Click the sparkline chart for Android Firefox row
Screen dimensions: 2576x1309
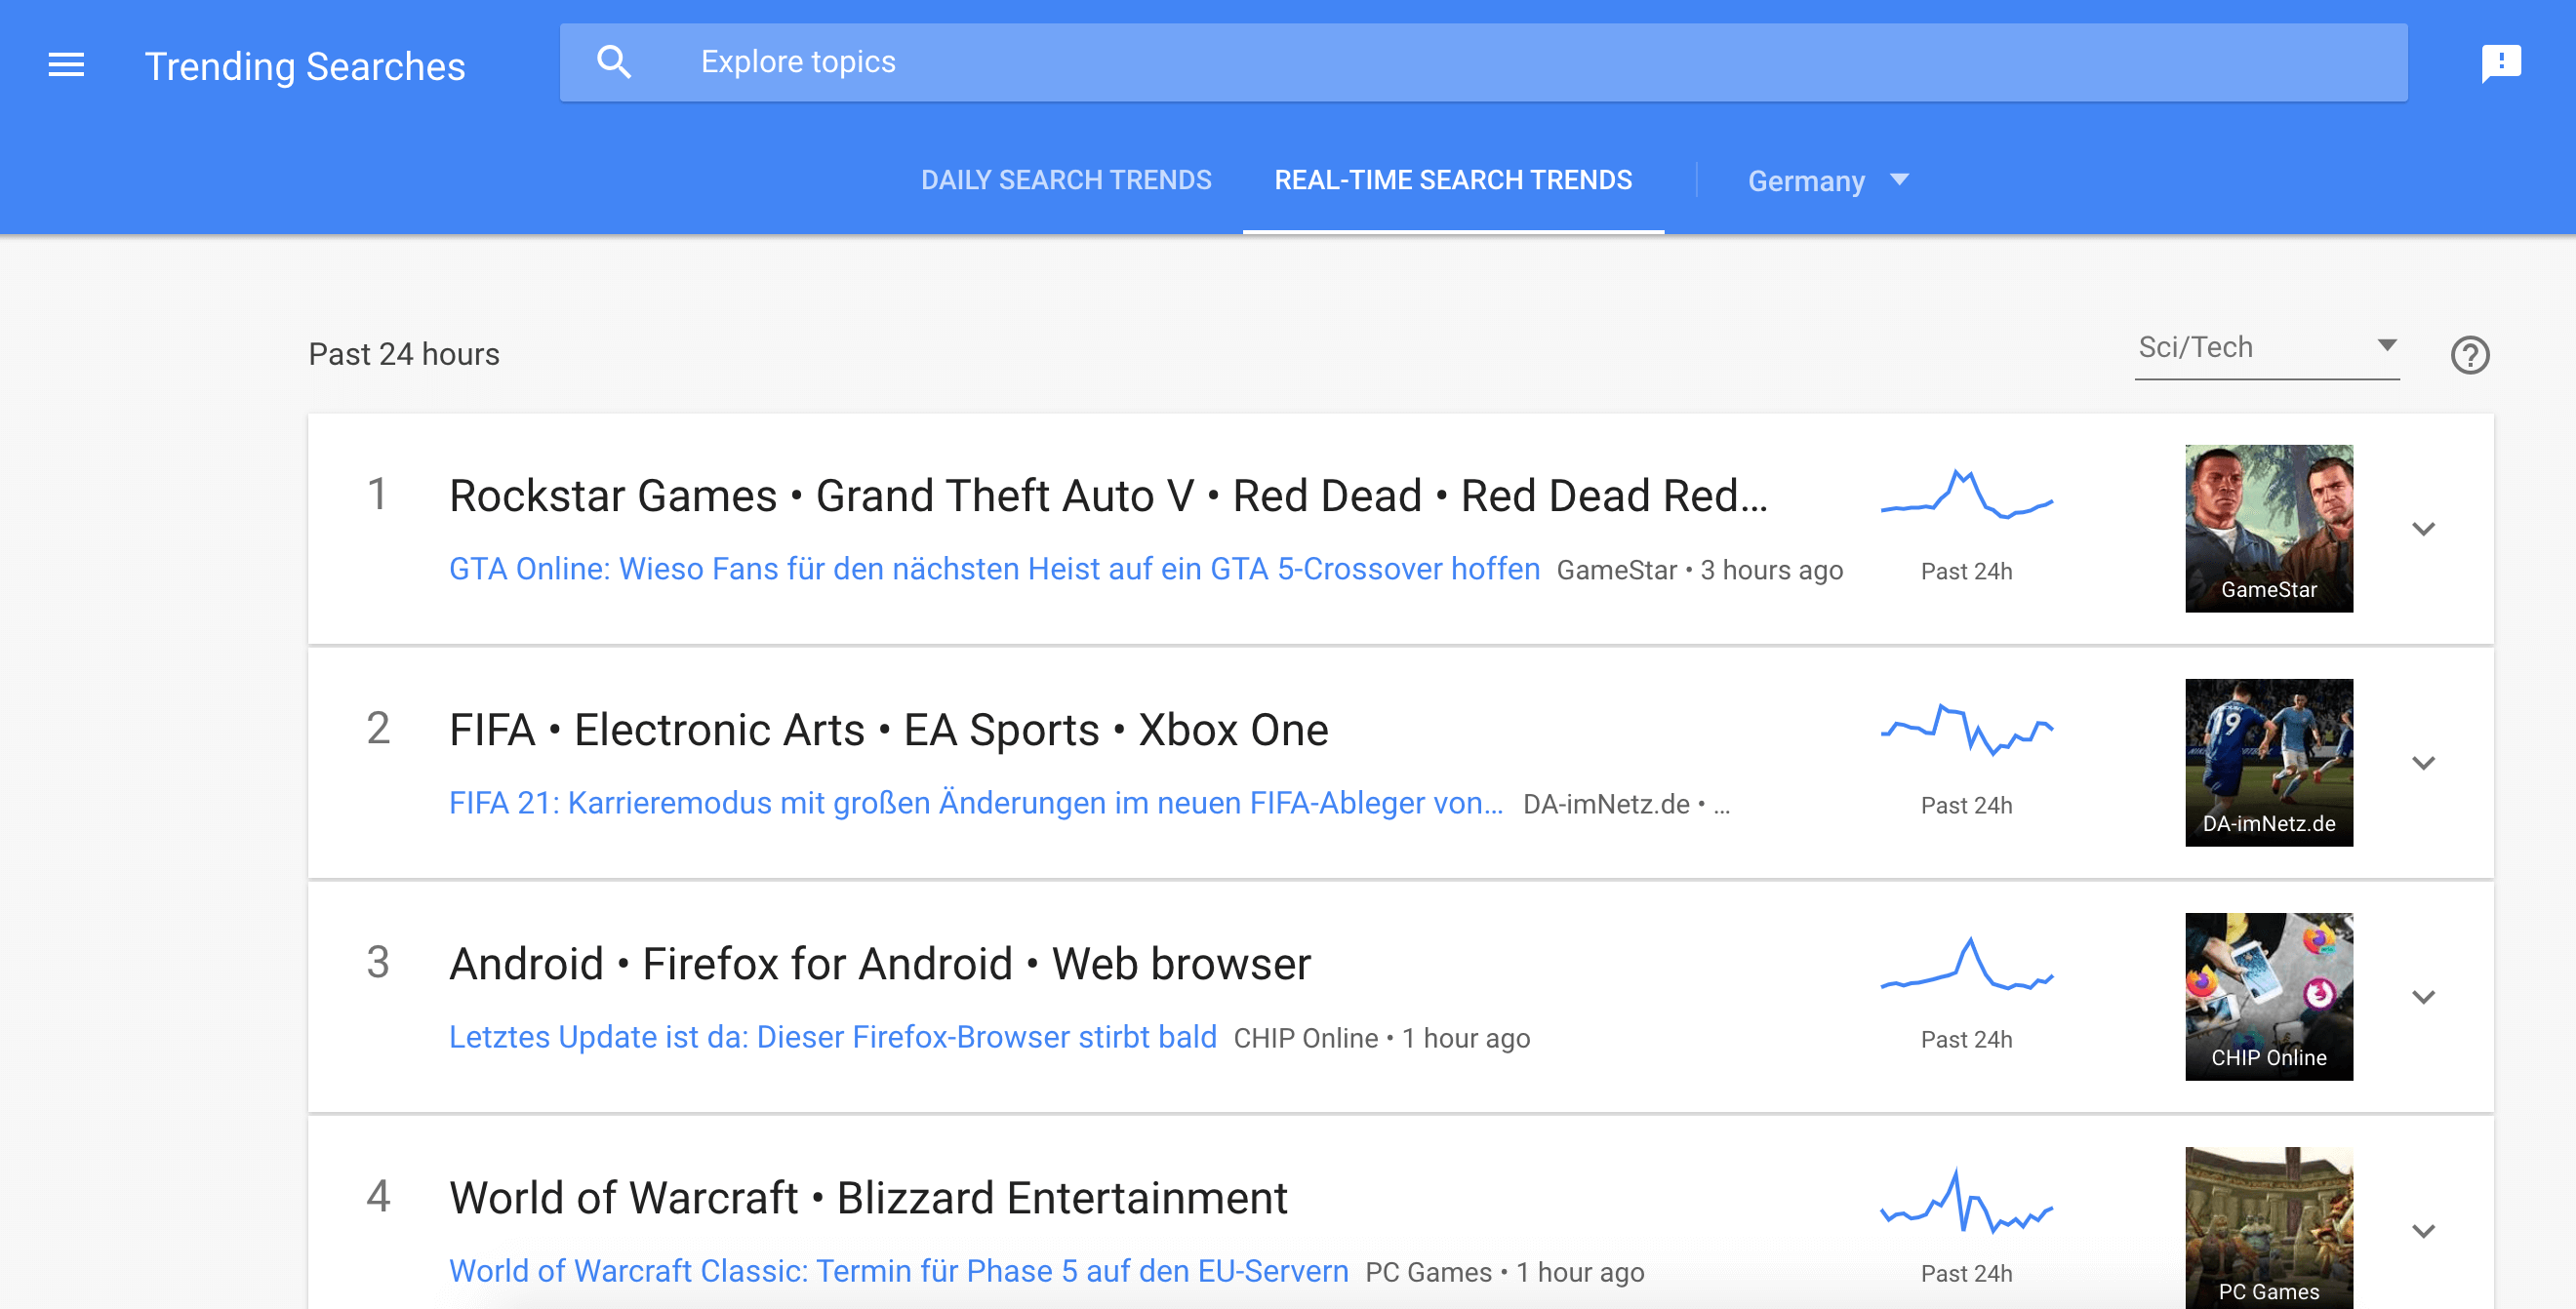coord(1965,963)
